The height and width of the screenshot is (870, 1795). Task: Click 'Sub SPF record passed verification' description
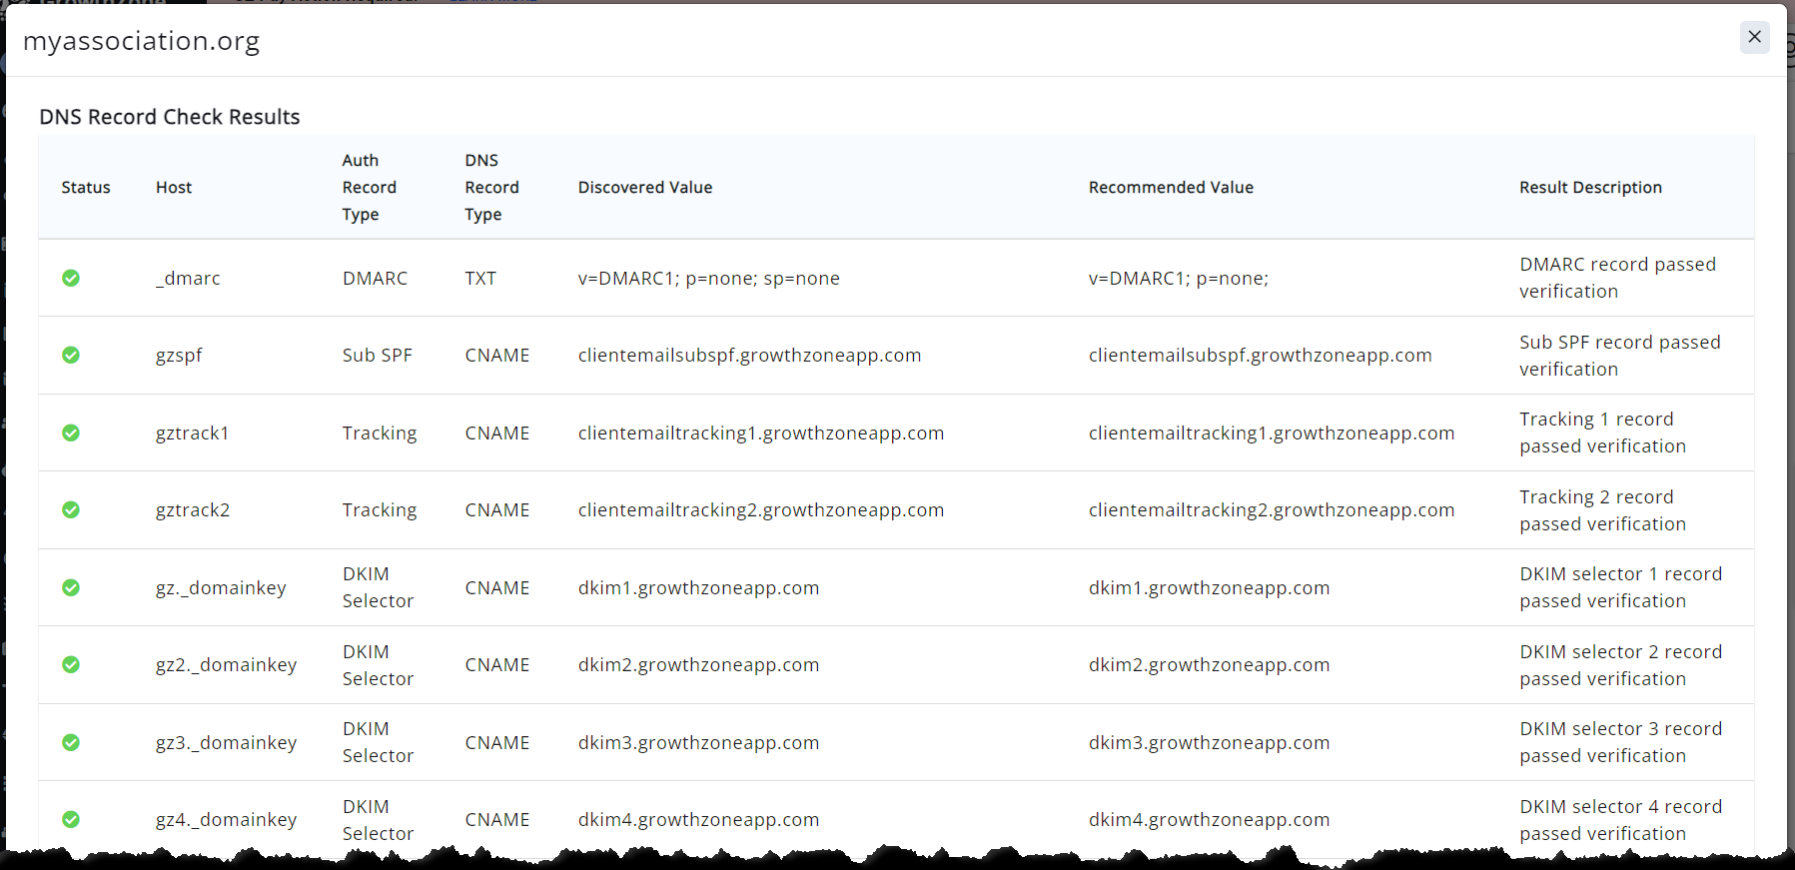(x=1620, y=355)
